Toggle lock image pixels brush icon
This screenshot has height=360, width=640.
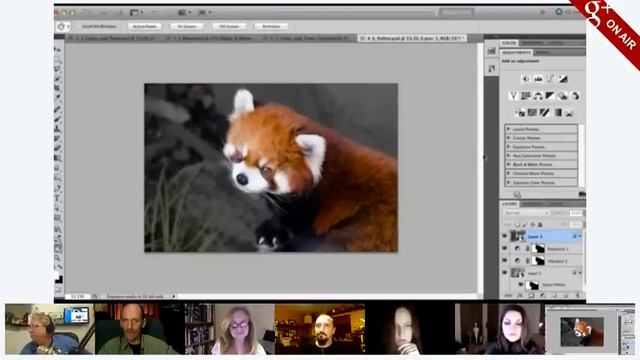click(525, 224)
